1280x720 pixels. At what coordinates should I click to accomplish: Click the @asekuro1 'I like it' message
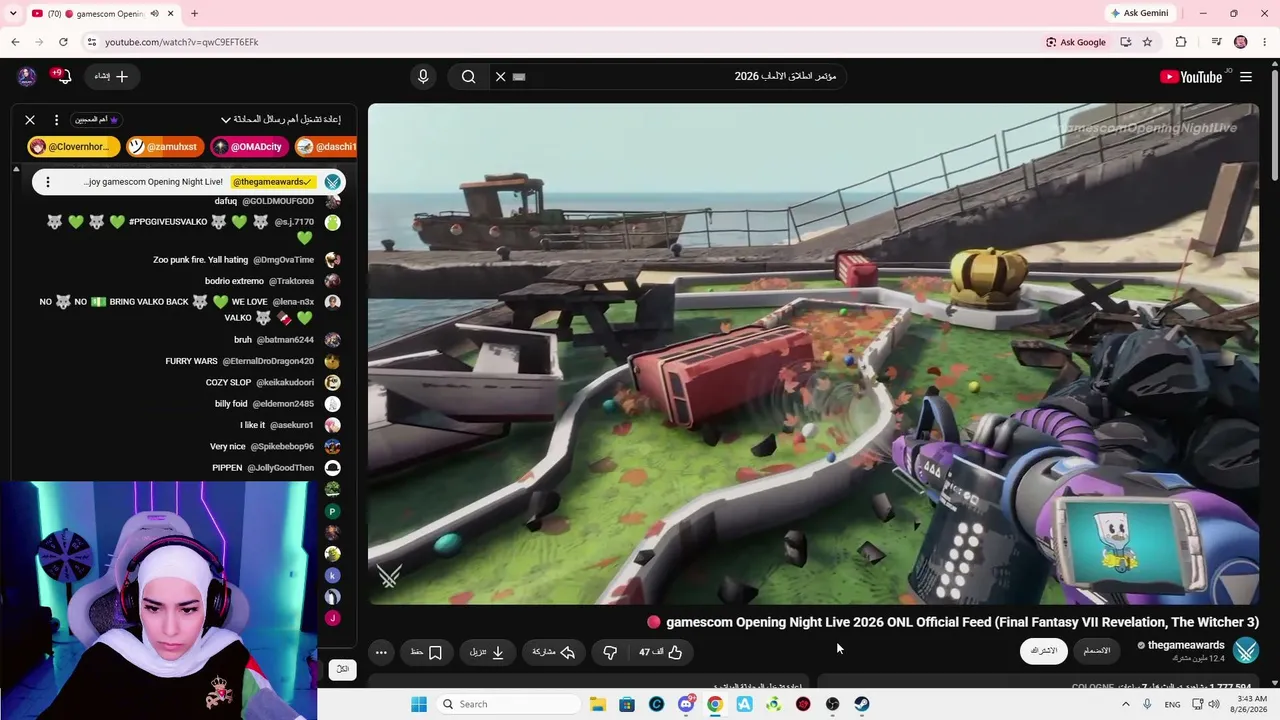click(x=253, y=425)
